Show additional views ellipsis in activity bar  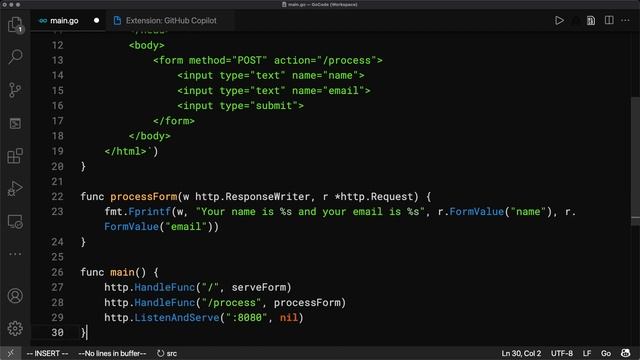tap(15, 254)
